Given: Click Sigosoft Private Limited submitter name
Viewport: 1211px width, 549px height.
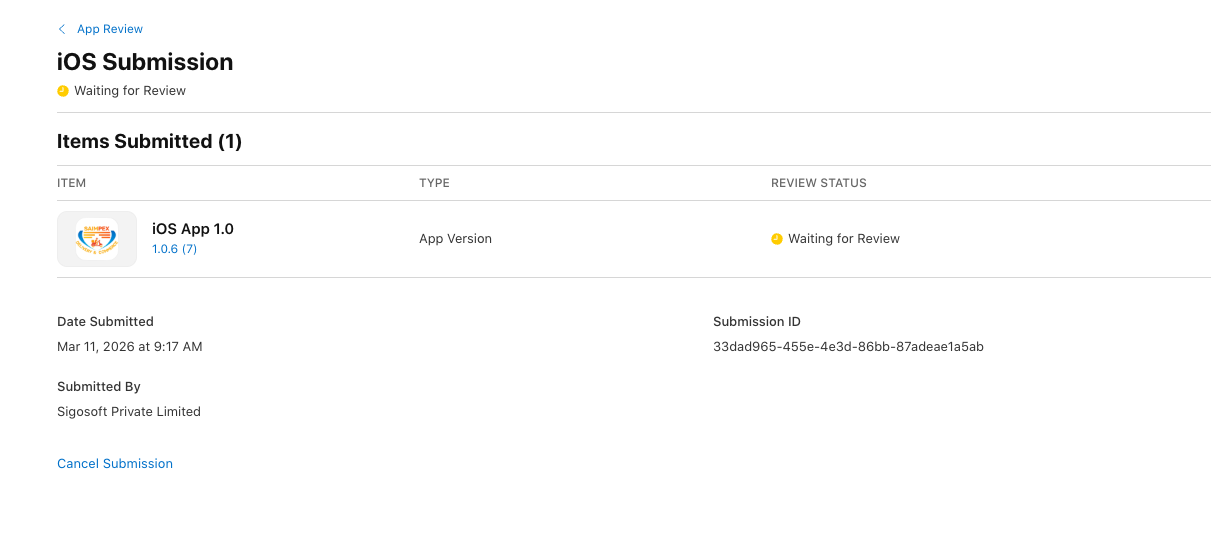Looking at the screenshot, I should coord(129,412).
